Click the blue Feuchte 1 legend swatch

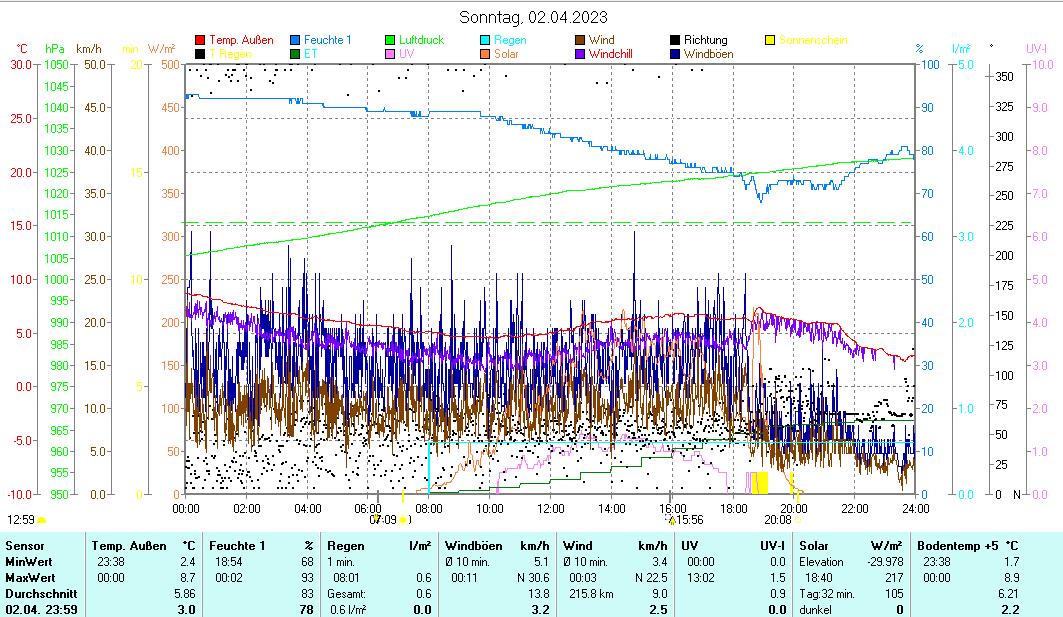(x=295, y=40)
